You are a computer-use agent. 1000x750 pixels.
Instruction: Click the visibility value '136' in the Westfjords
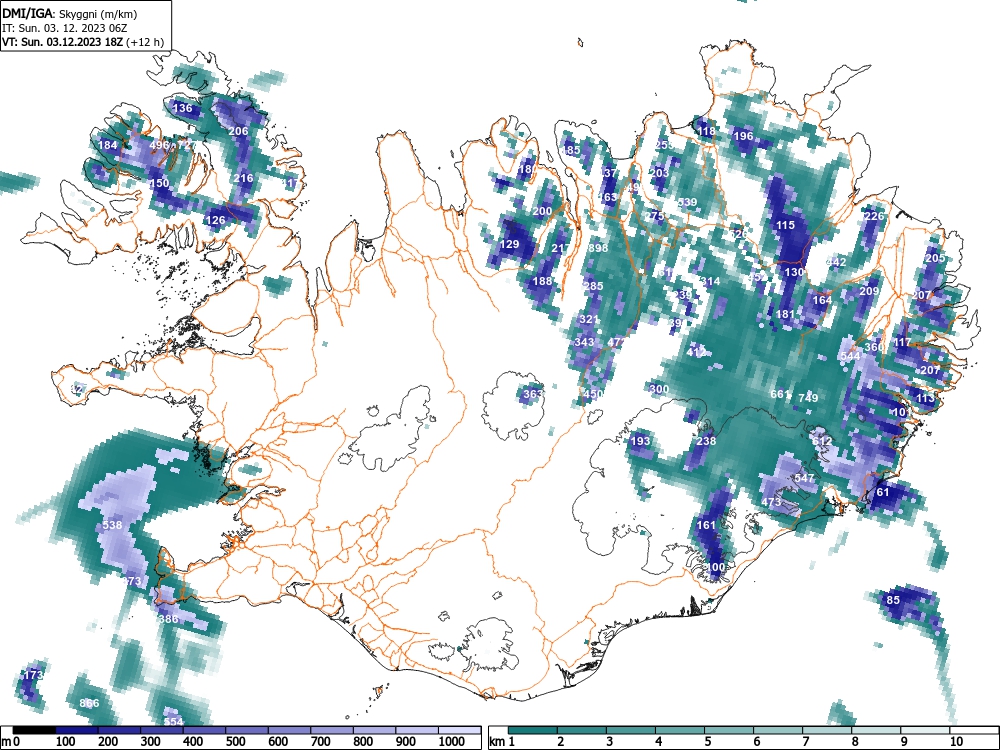[x=182, y=108]
